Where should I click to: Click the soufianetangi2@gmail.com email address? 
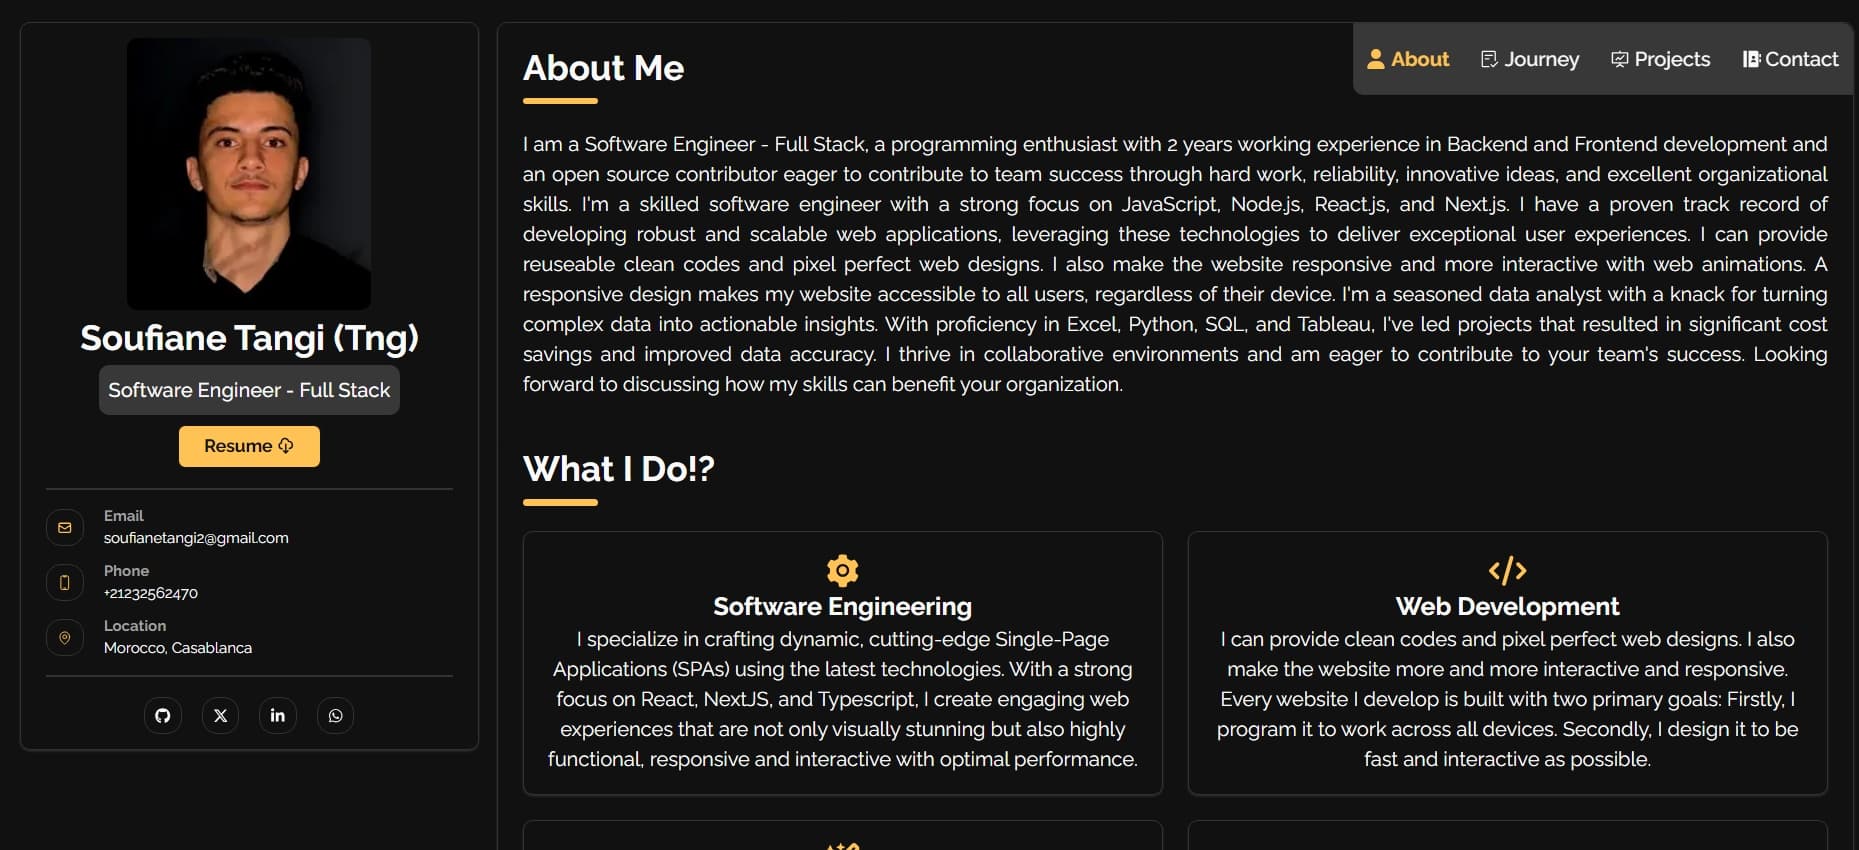pos(196,538)
